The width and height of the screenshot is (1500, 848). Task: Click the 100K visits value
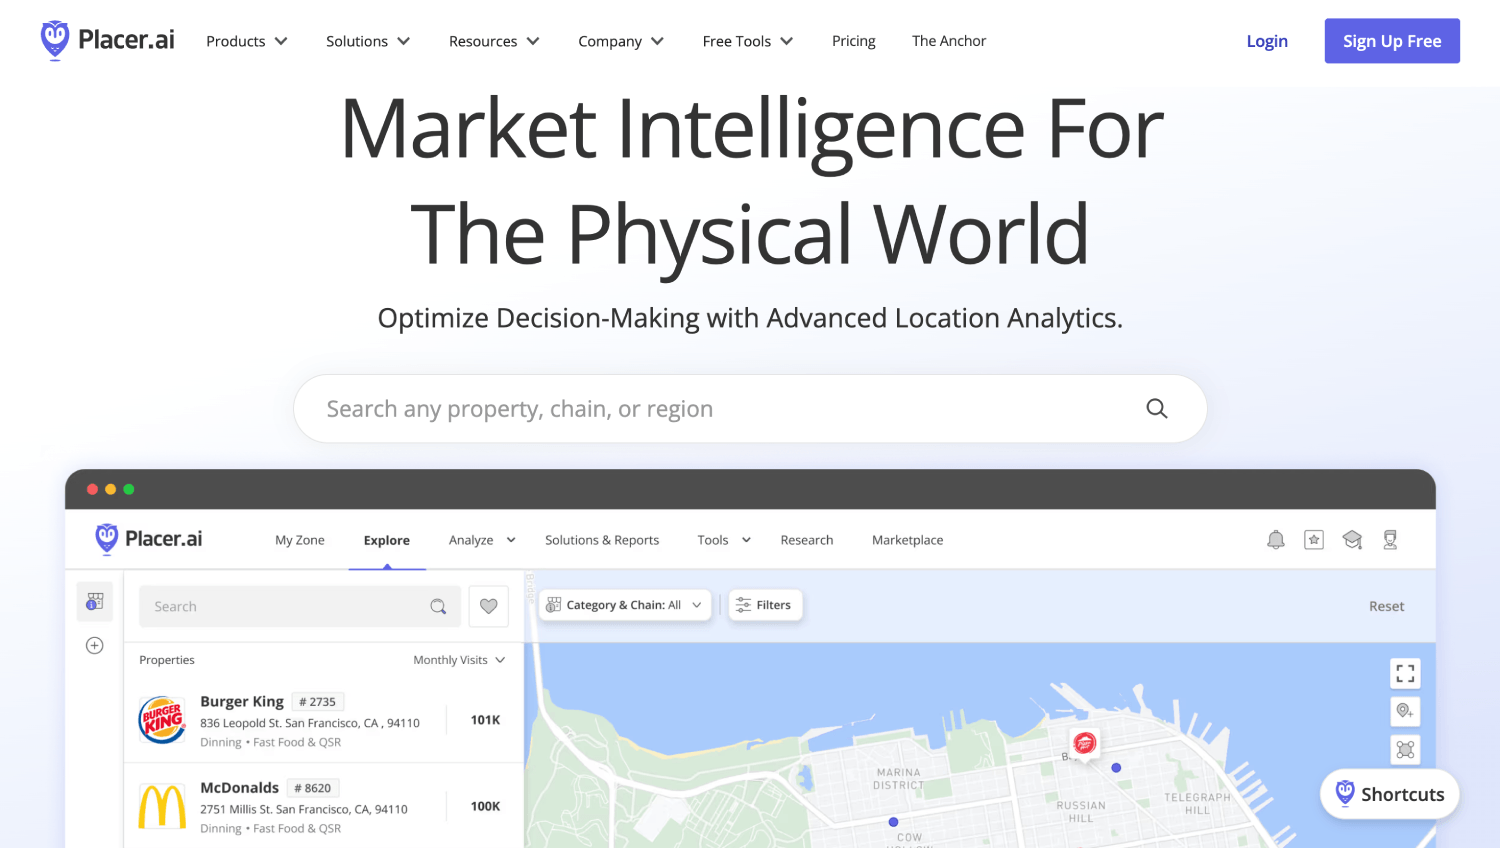[486, 806]
